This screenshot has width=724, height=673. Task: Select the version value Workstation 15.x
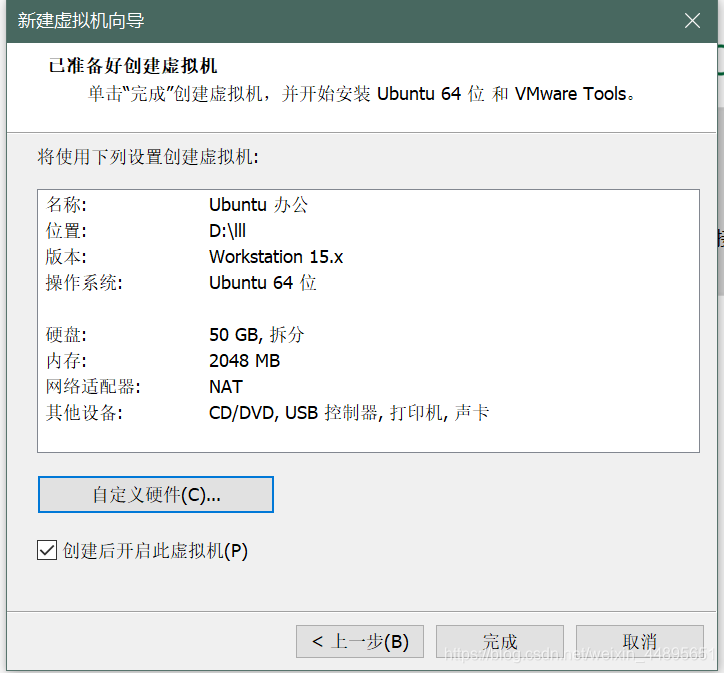276,256
